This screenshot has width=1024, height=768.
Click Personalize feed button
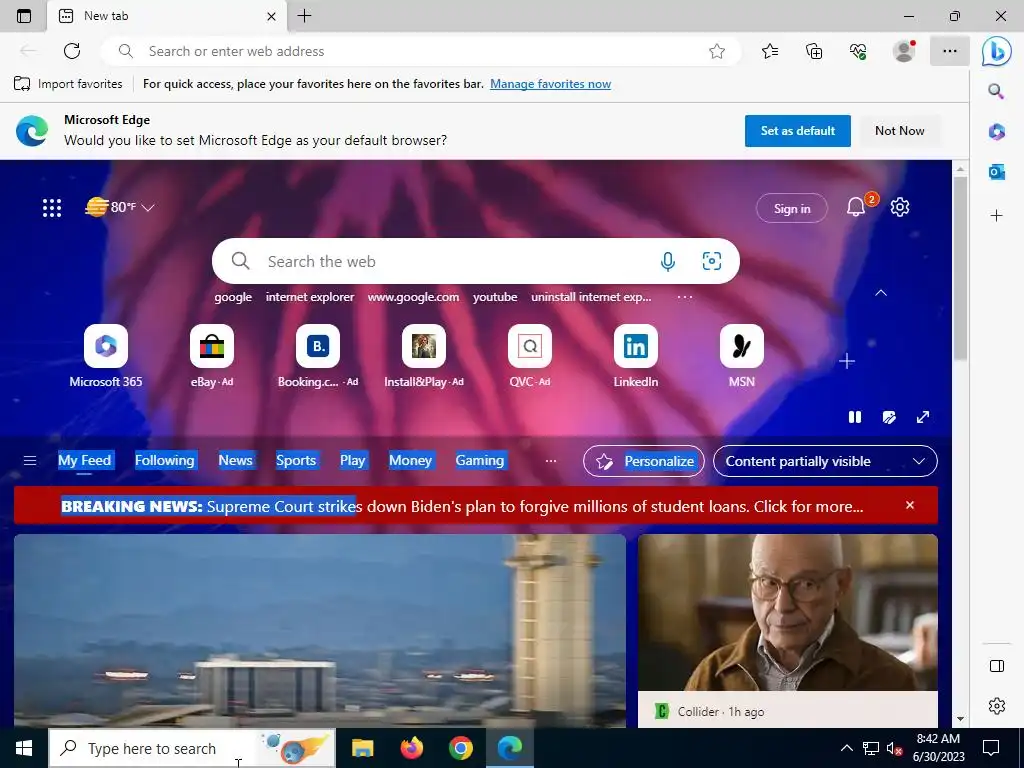tap(643, 461)
